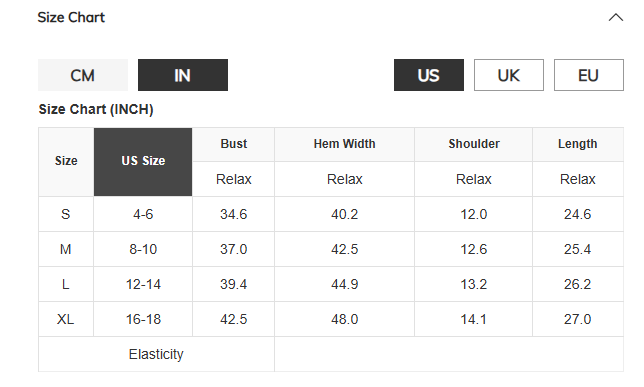Select the size L row label
Viewport: 644px width, 387px height.
click(66, 284)
